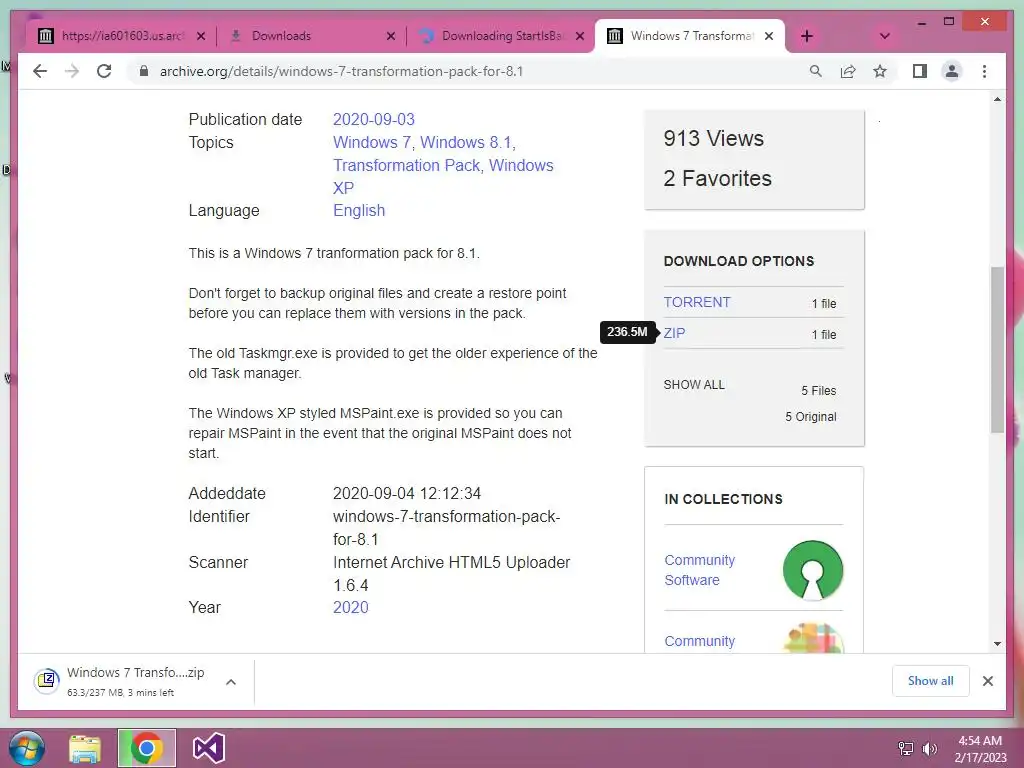Screen dimensions: 1024x768
Task: Click the address bar URL
Action: (342, 71)
